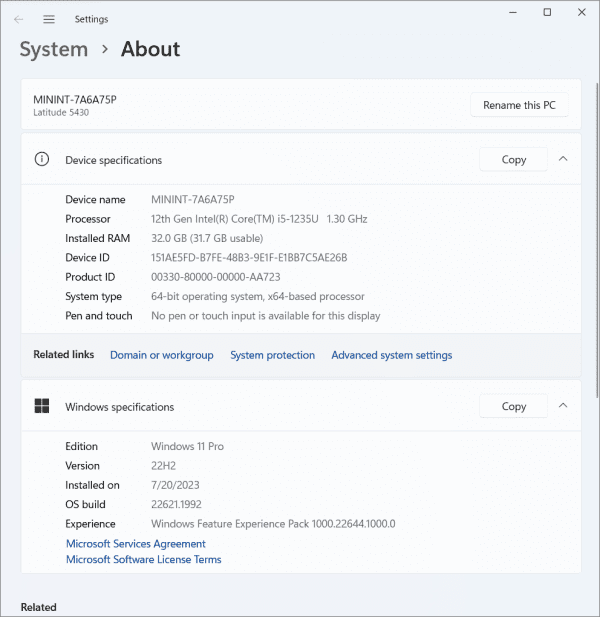Click device name value MININT-7A6A75P in specifications
This screenshot has width=600, height=617.
(193, 200)
